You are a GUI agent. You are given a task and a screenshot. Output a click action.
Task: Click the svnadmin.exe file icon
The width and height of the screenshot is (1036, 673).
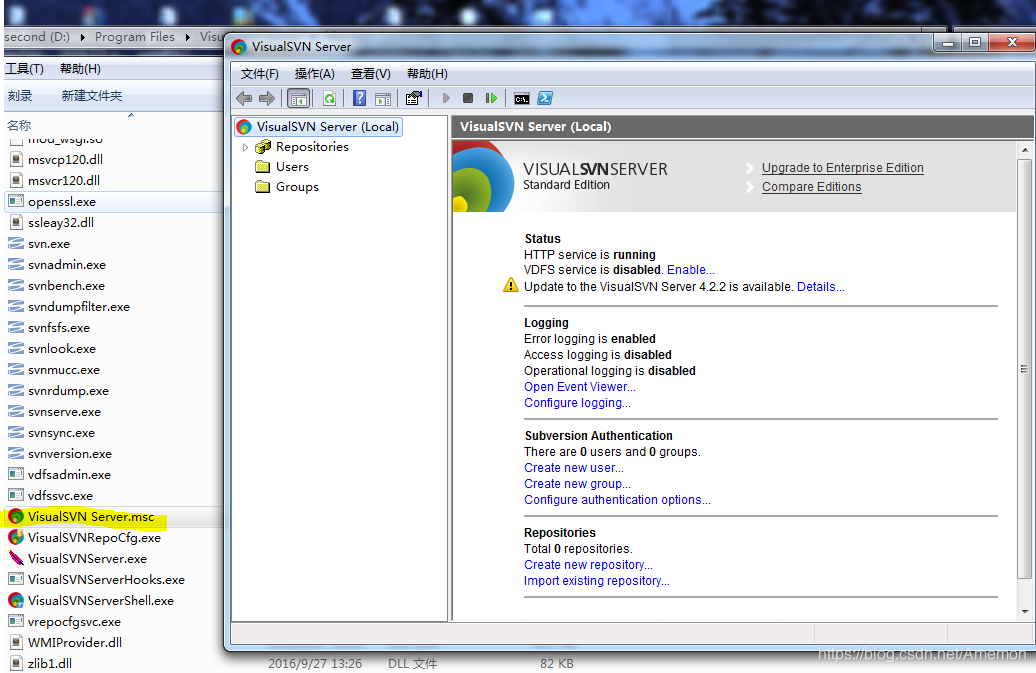[x=16, y=265]
